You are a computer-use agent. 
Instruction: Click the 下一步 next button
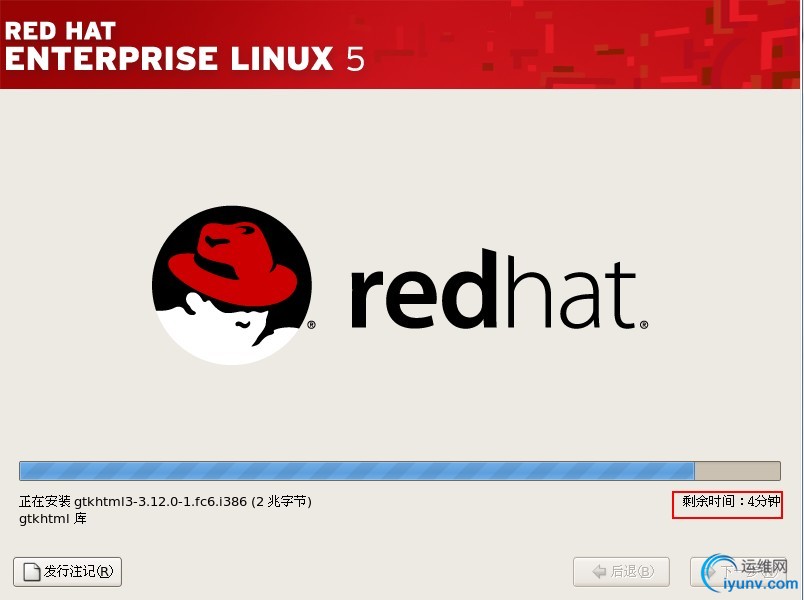[738, 571]
